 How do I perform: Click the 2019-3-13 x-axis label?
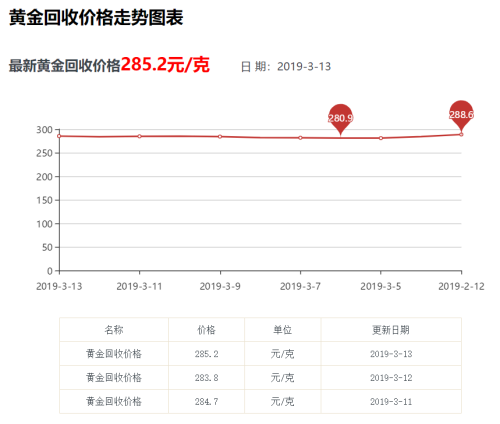point(59,286)
